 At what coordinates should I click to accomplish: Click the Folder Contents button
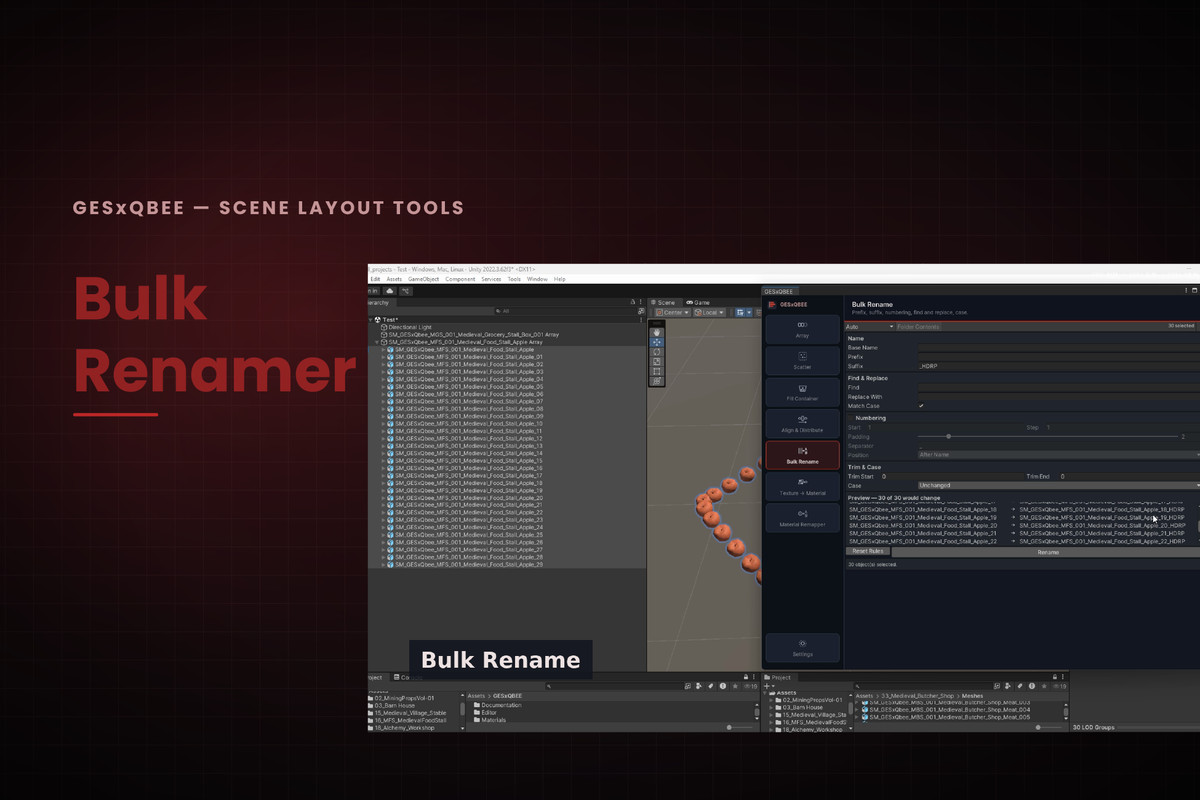click(x=918, y=327)
